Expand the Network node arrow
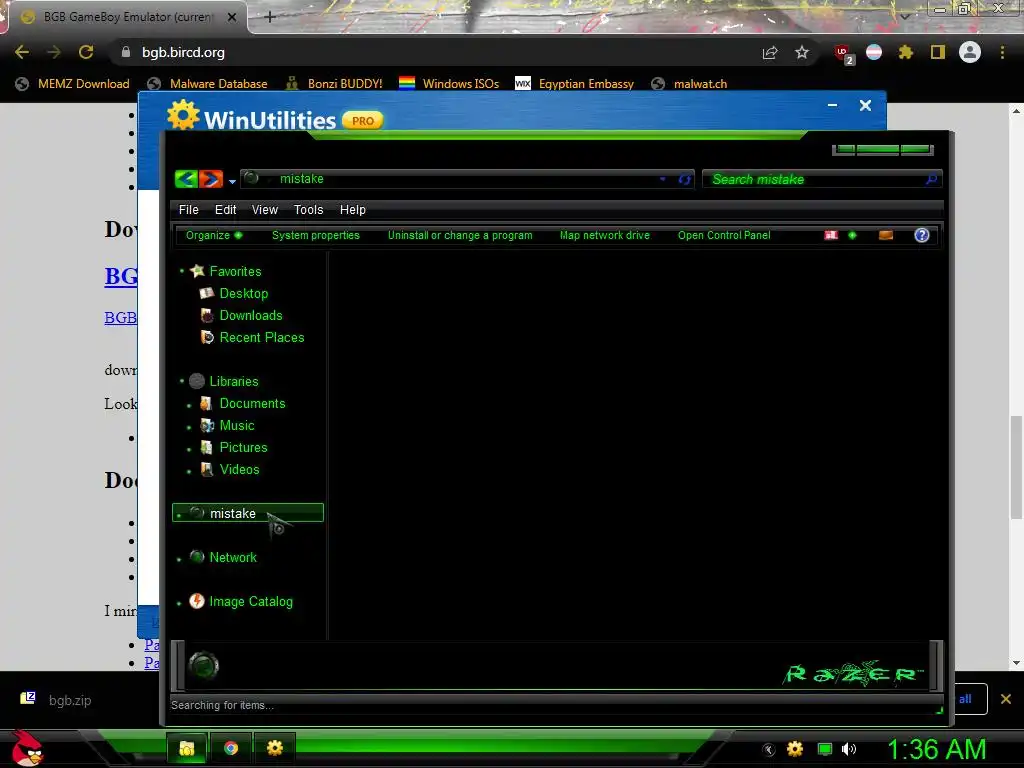 (x=180, y=559)
